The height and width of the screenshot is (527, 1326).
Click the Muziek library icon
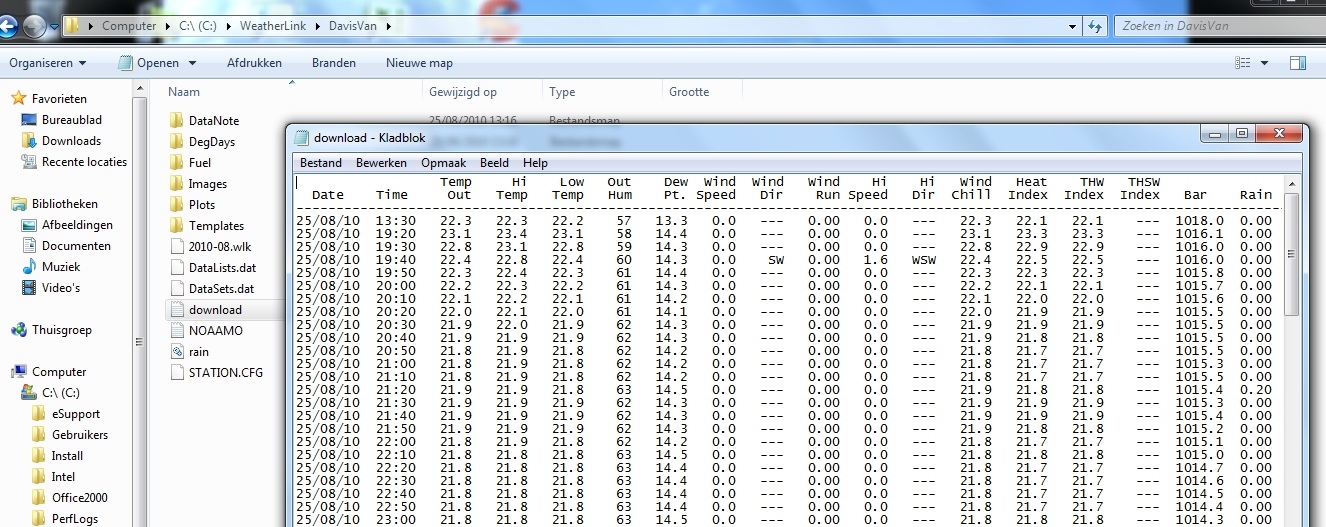coord(30,267)
